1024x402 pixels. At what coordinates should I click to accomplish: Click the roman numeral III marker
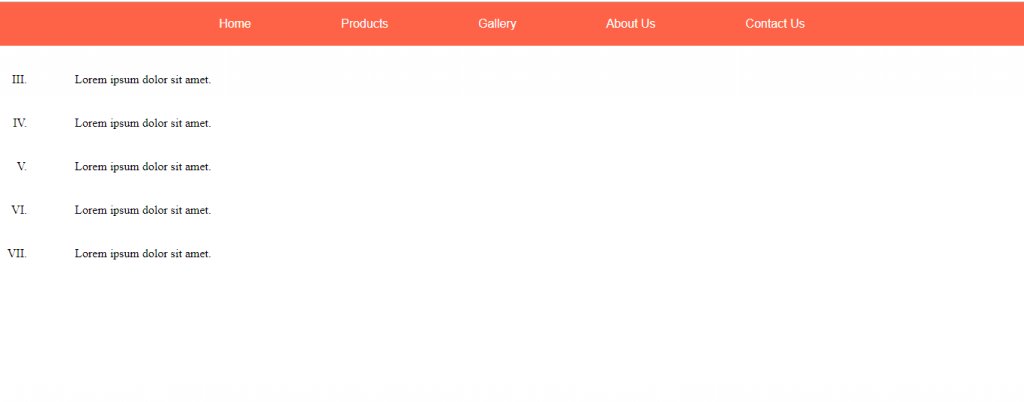pyautogui.click(x=20, y=80)
